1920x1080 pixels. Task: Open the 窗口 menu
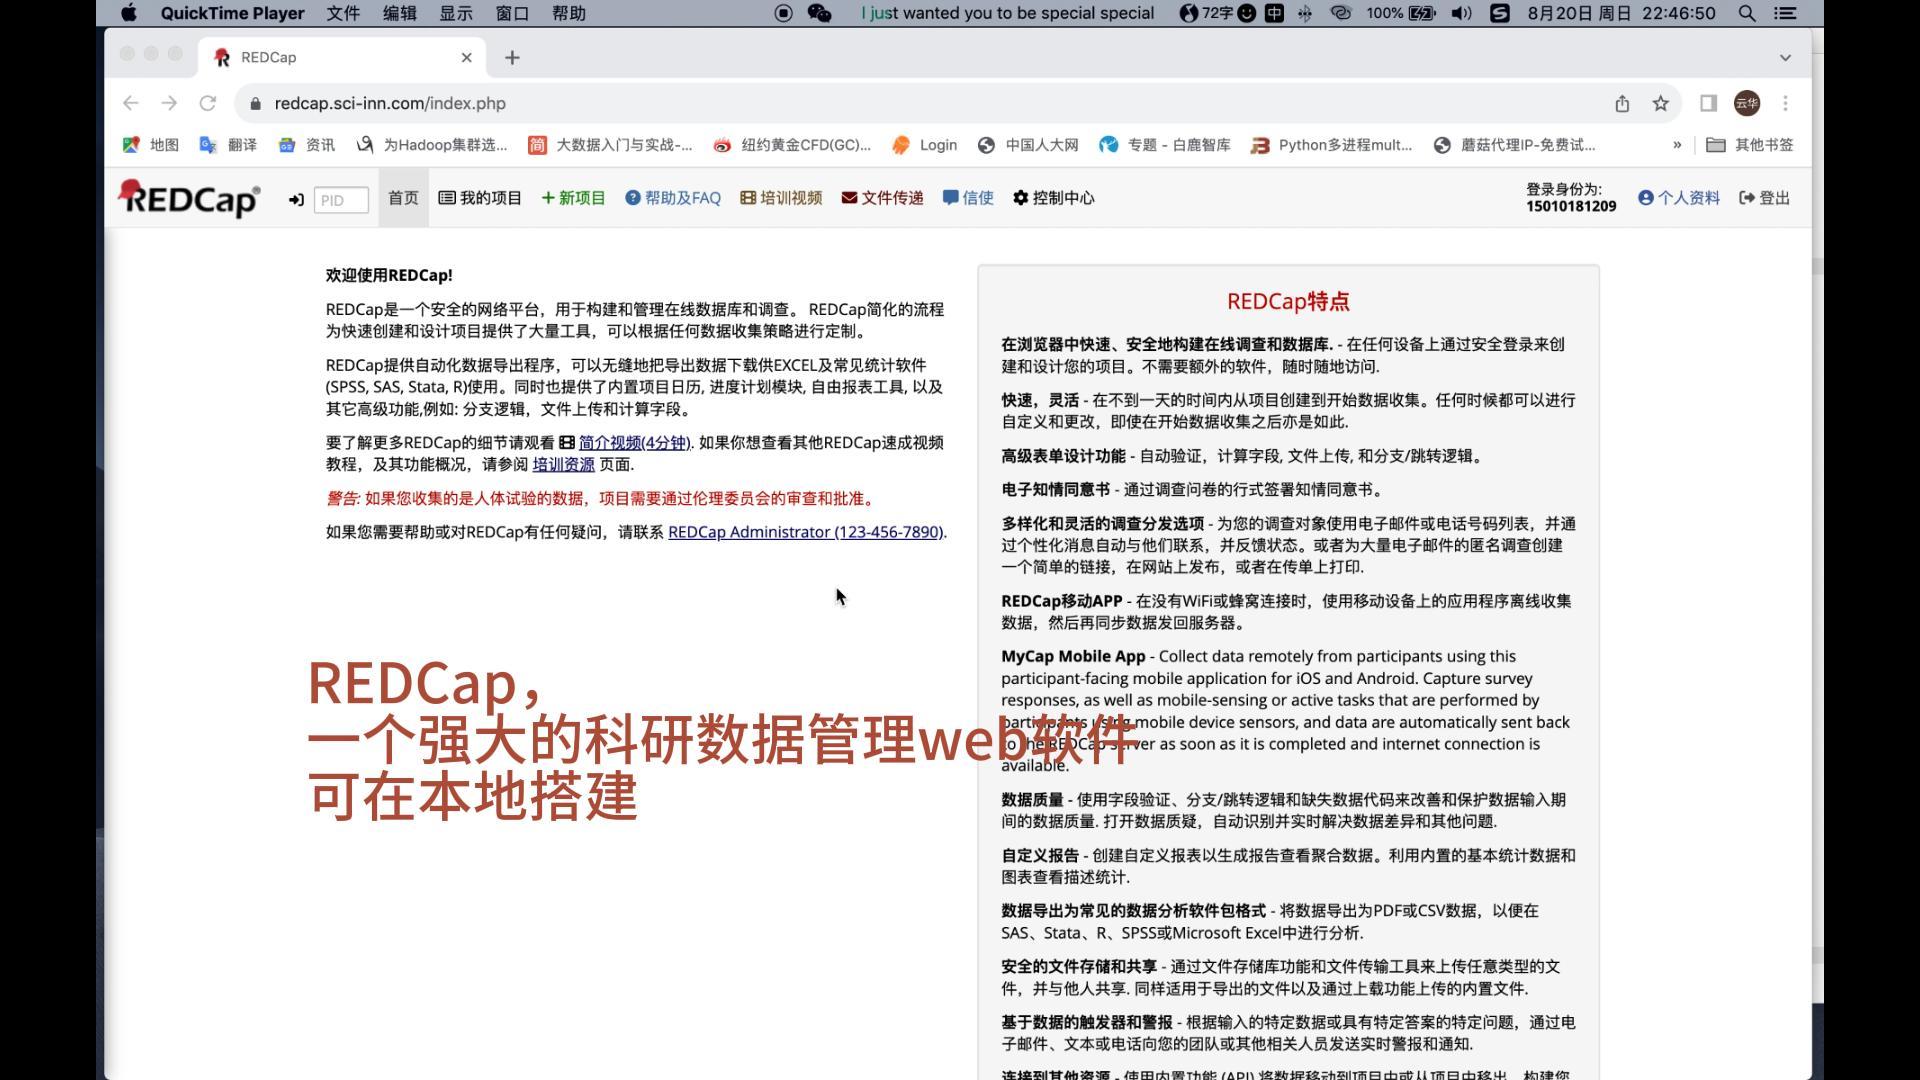click(x=512, y=13)
